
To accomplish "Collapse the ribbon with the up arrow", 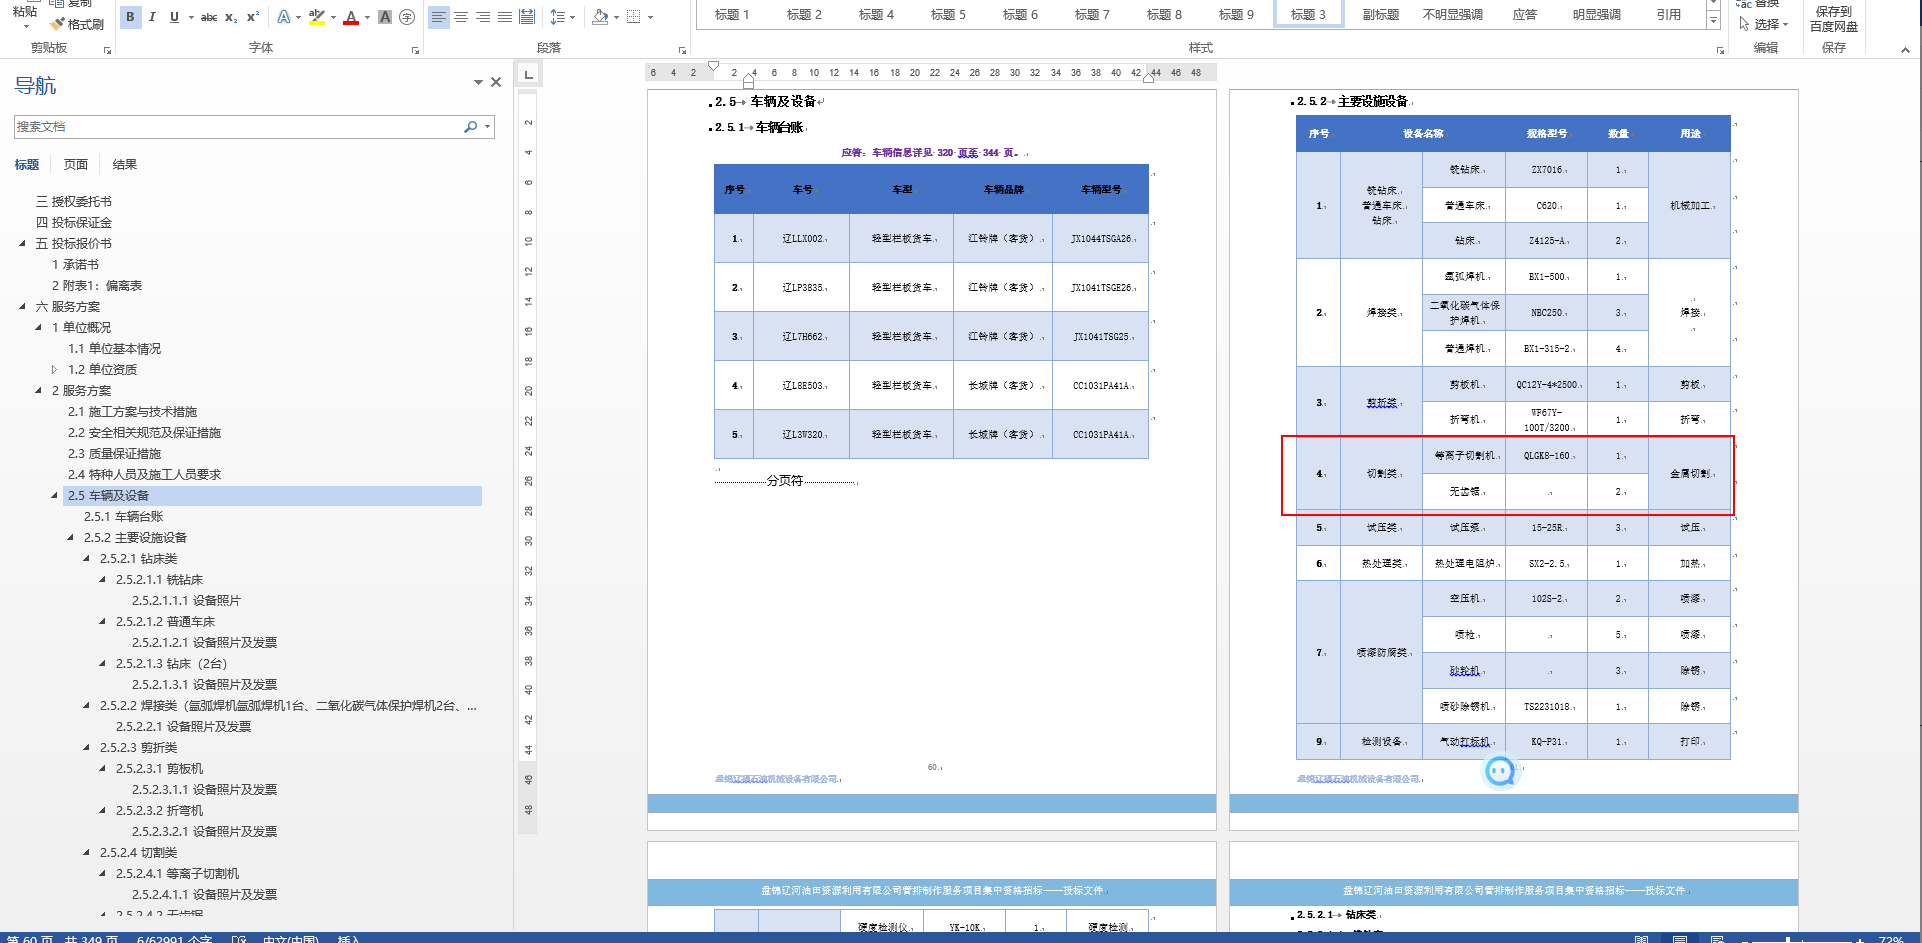I will 1905,50.
